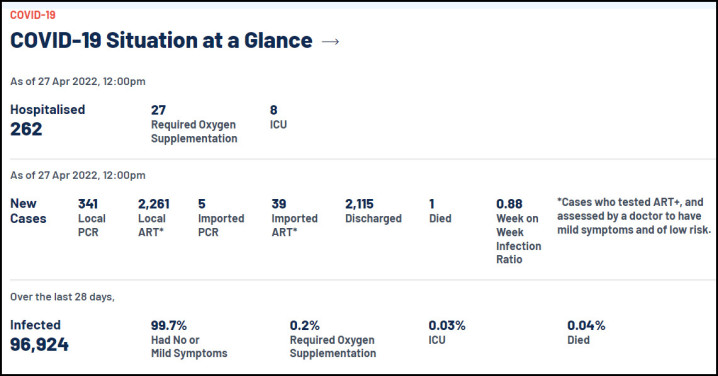Click the 1 Died figure

440,211
